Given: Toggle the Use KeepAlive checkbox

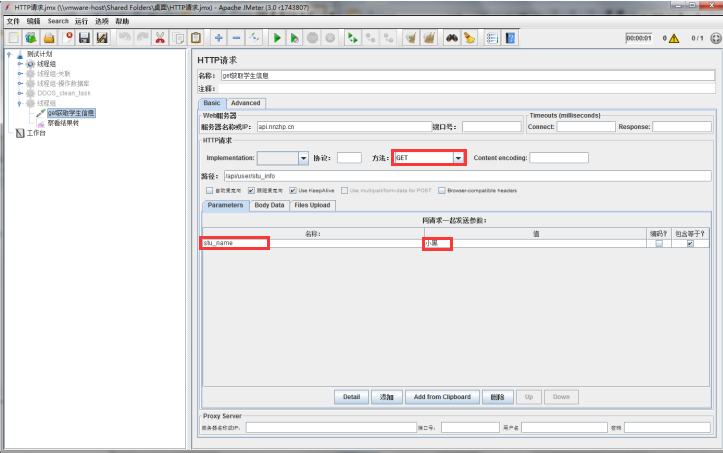Looking at the screenshot, I should tap(293, 191).
